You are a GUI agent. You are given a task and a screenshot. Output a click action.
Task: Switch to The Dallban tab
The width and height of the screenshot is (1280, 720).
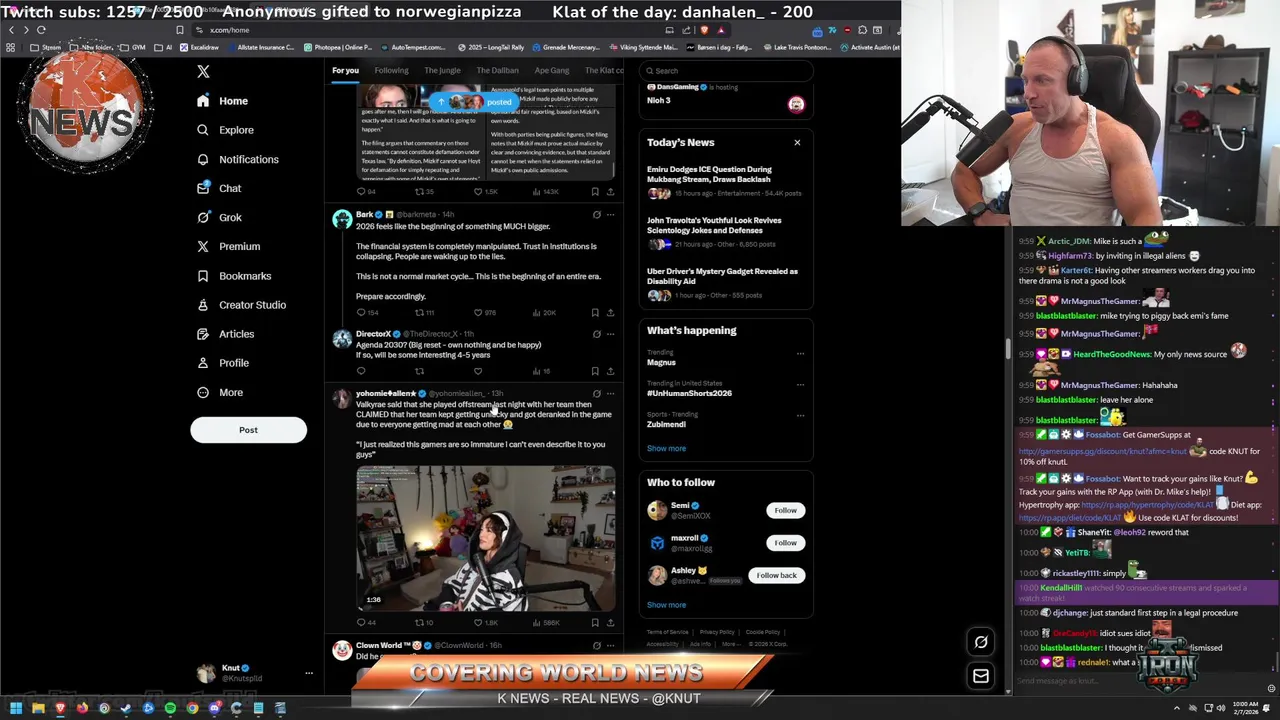point(497,71)
